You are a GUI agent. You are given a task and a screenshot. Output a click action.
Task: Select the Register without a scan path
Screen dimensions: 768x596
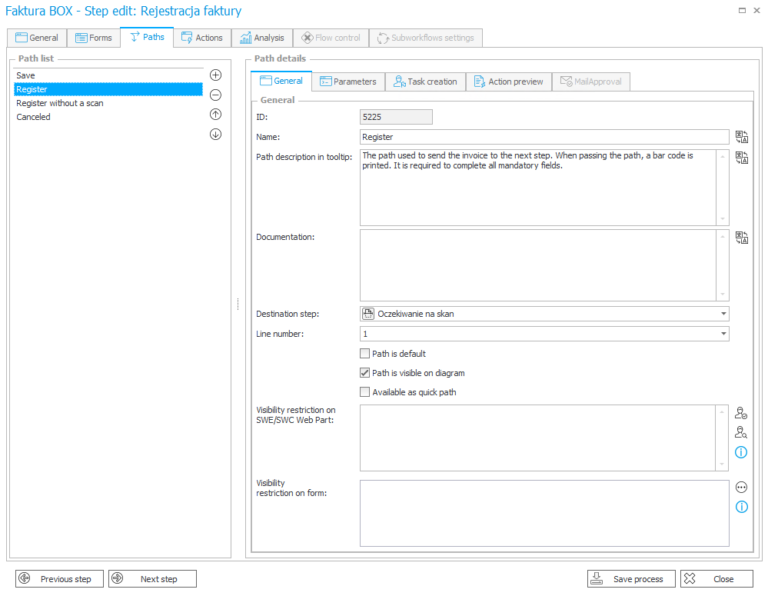tap(108, 103)
